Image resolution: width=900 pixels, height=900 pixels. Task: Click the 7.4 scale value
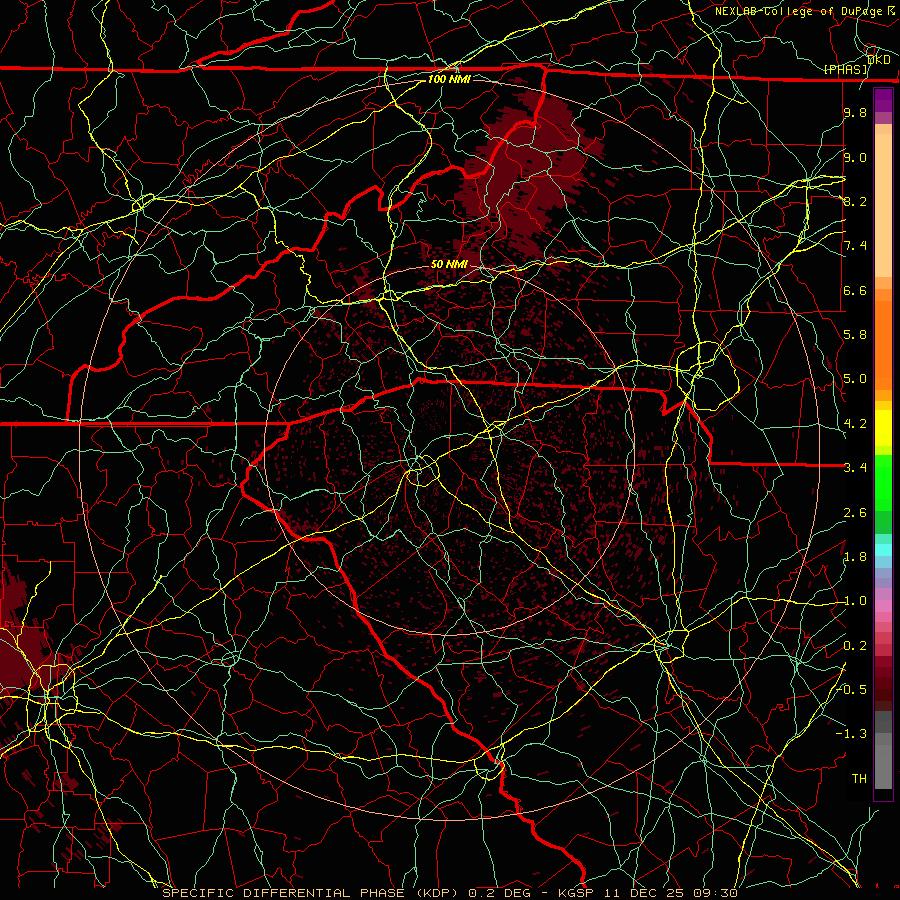click(x=855, y=246)
